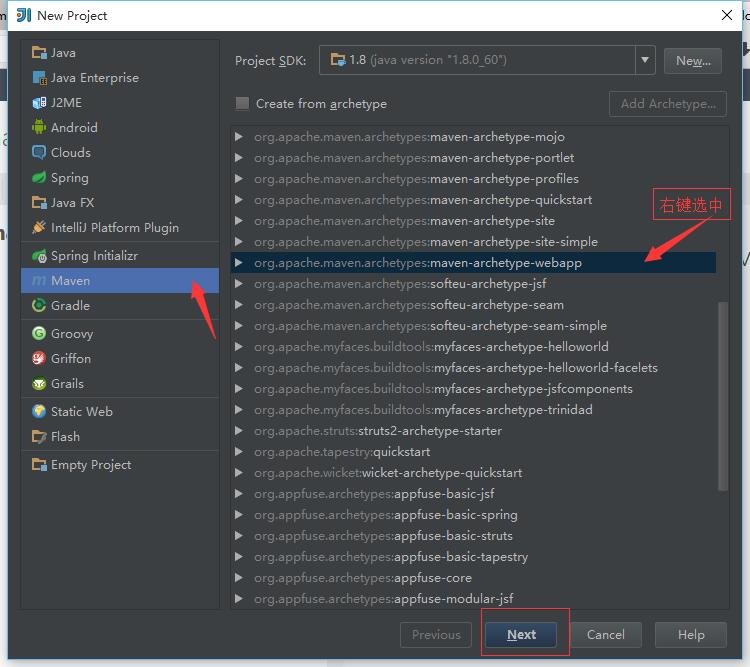Click IntelliJ logo in title bar
Image resolution: width=750 pixels, height=667 pixels.
pos(24,15)
